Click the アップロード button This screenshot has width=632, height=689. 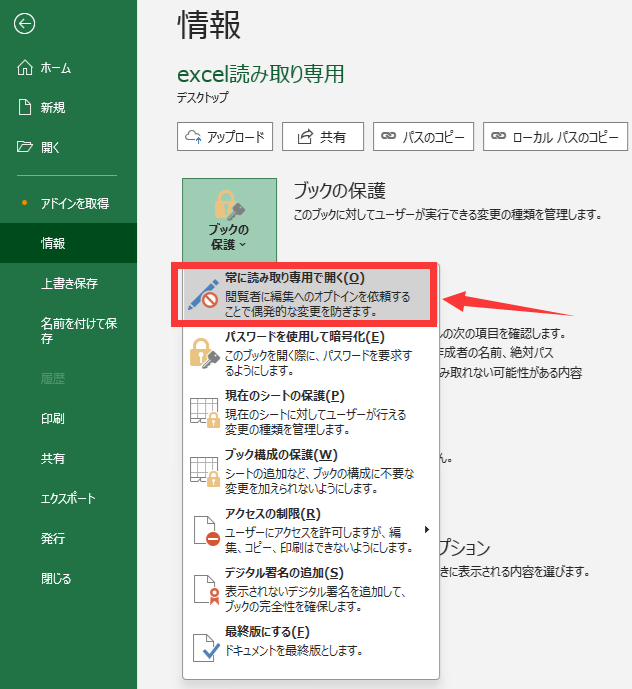(x=225, y=137)
